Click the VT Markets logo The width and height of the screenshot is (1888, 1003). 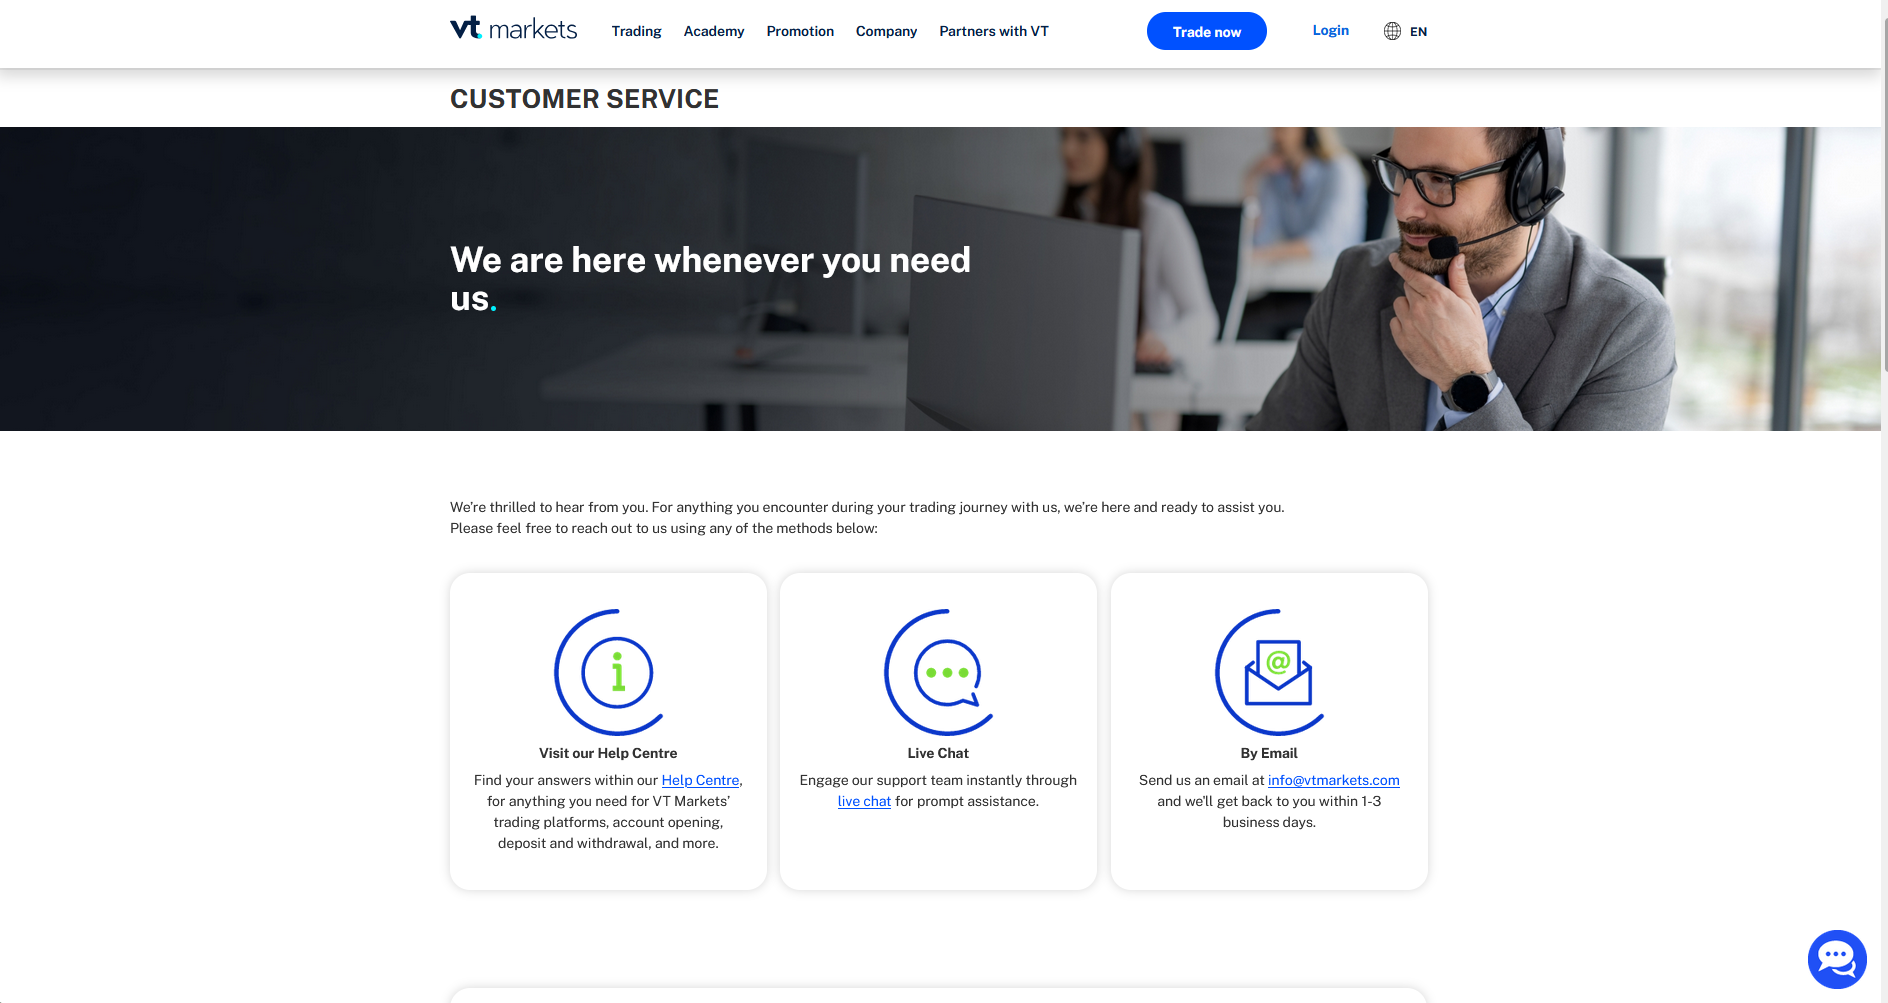point(513,29)
